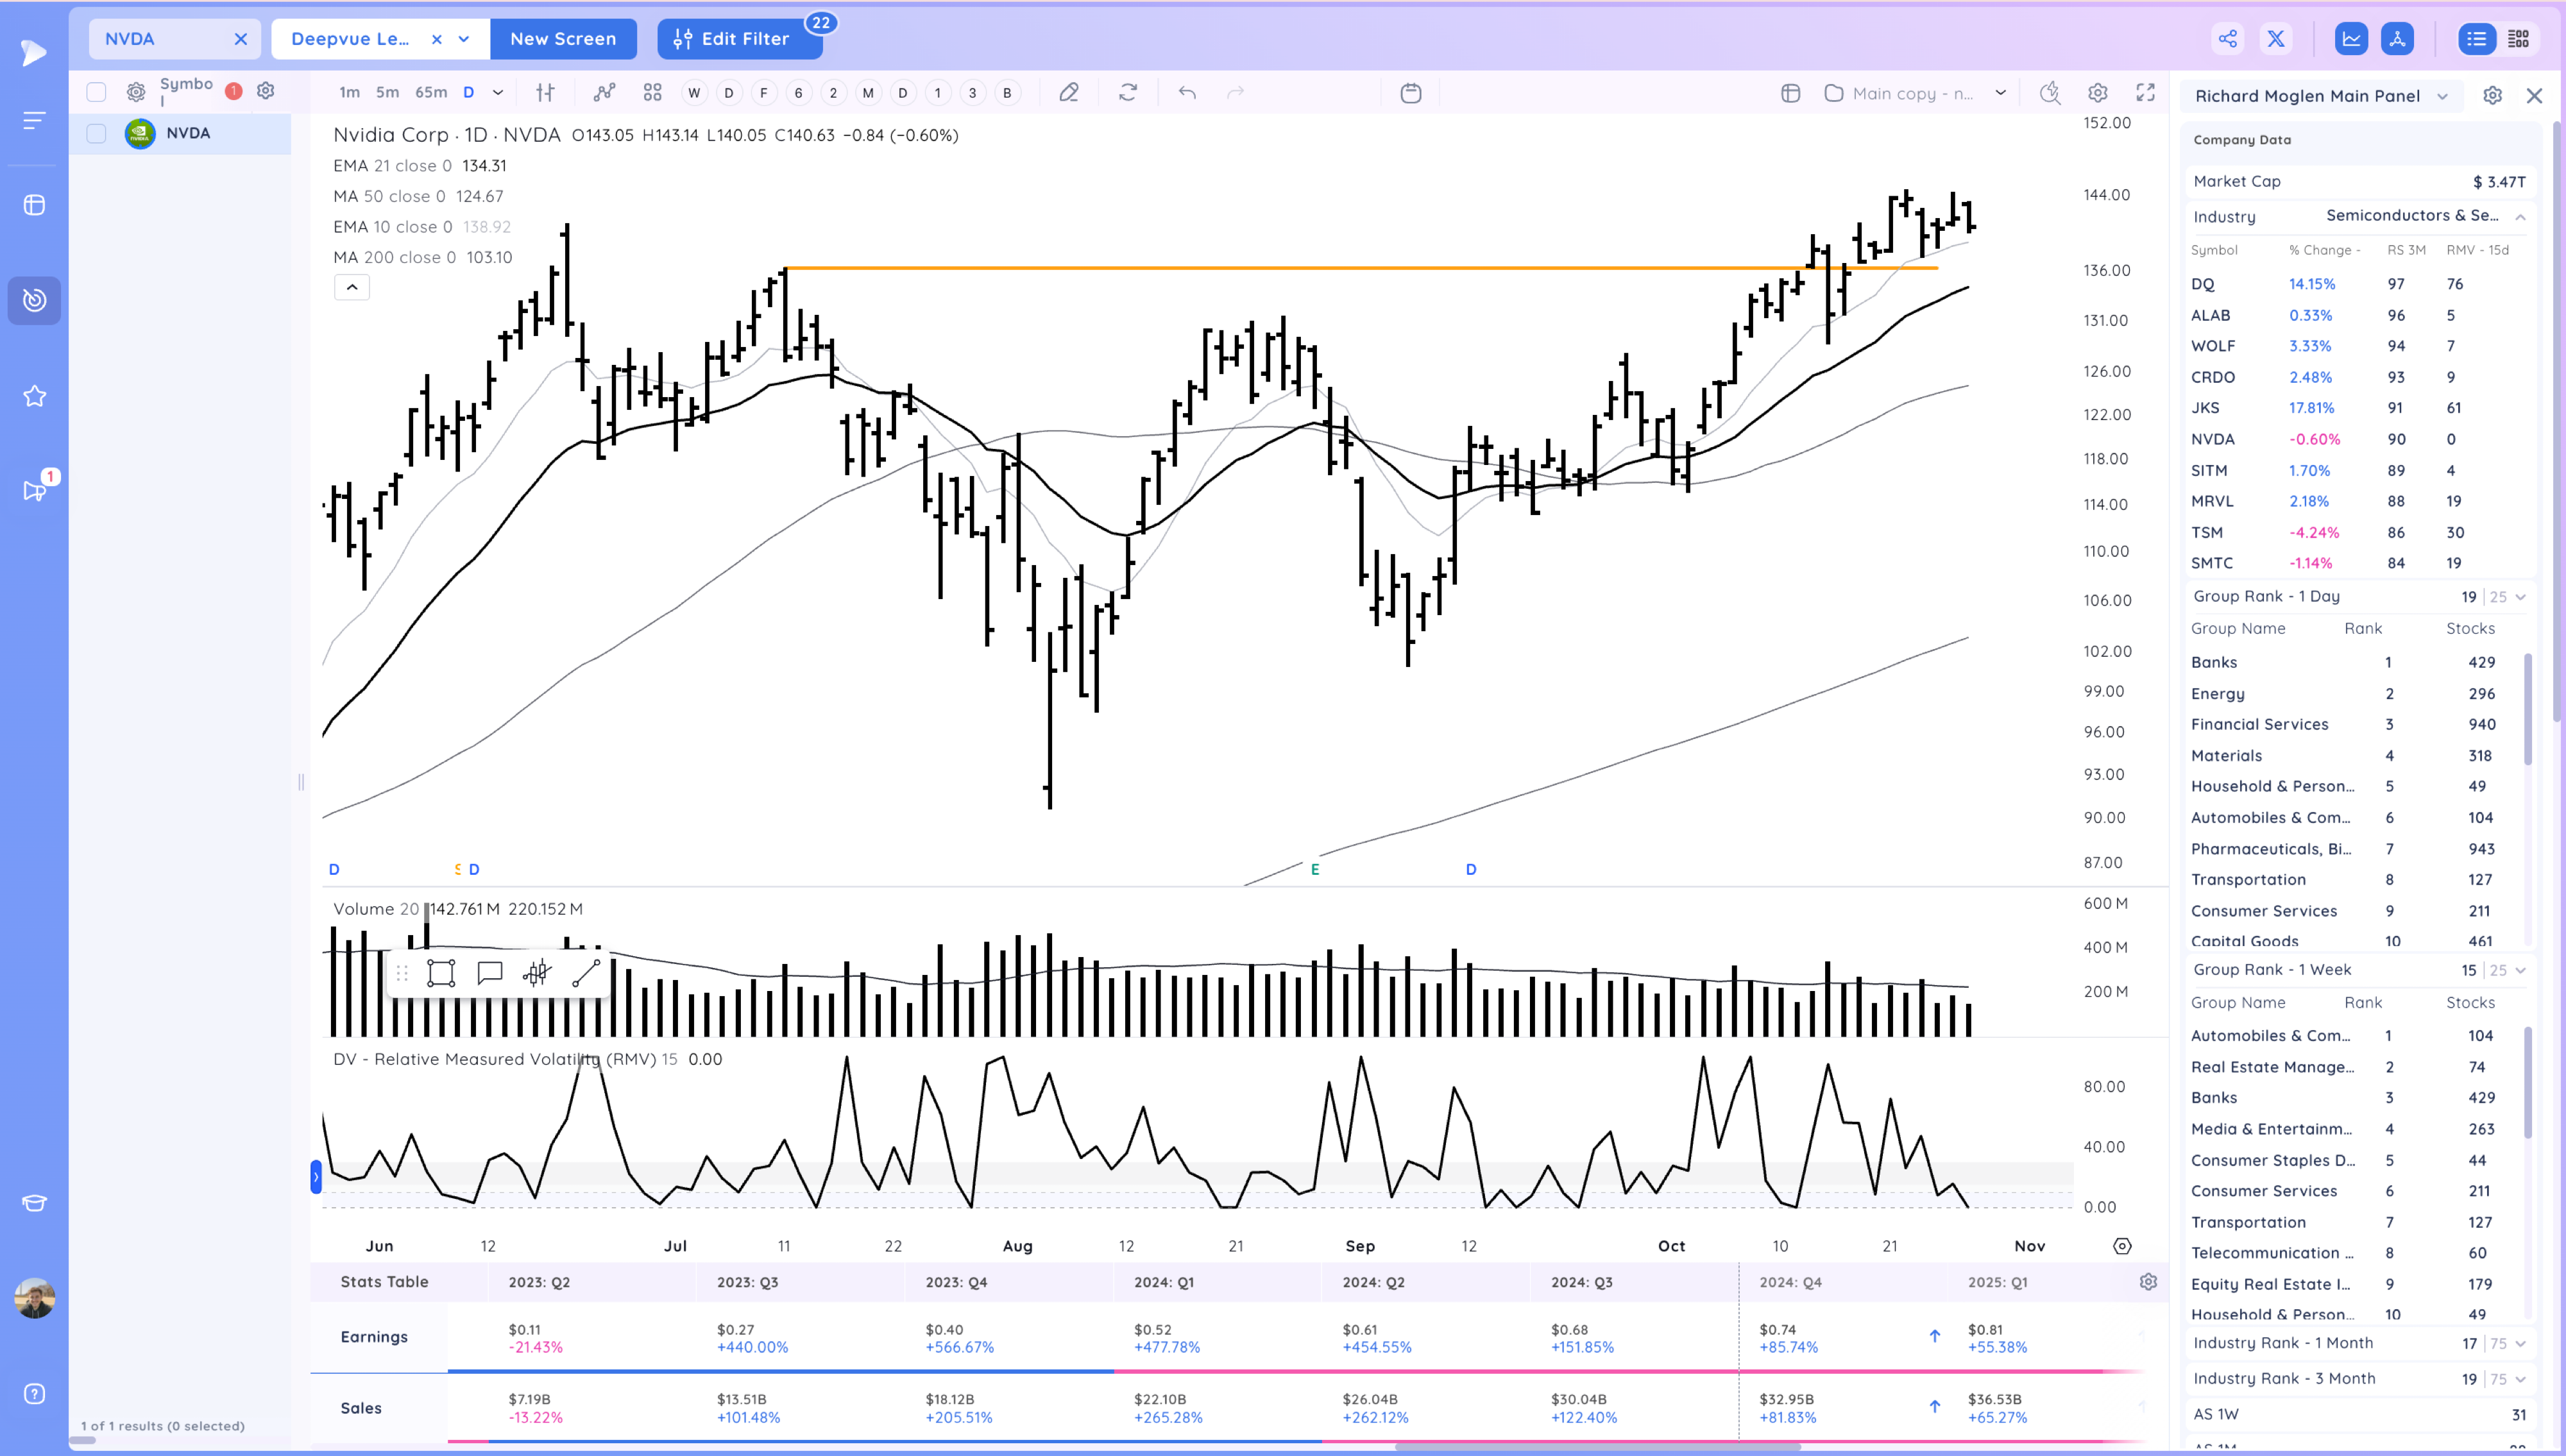Click the fullscreen expand icon
The image size is (2566, 1456).
2145,93
